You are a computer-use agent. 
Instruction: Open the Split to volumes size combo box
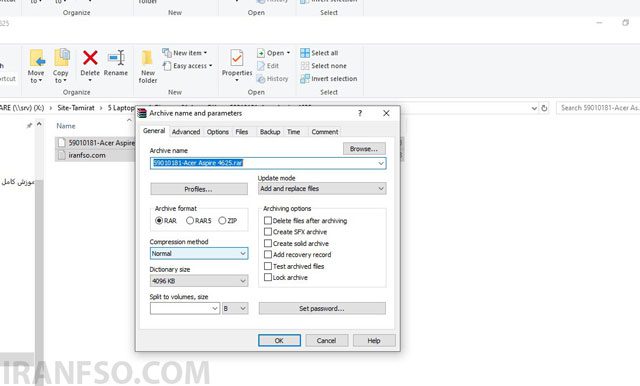(x=185, y=308)
